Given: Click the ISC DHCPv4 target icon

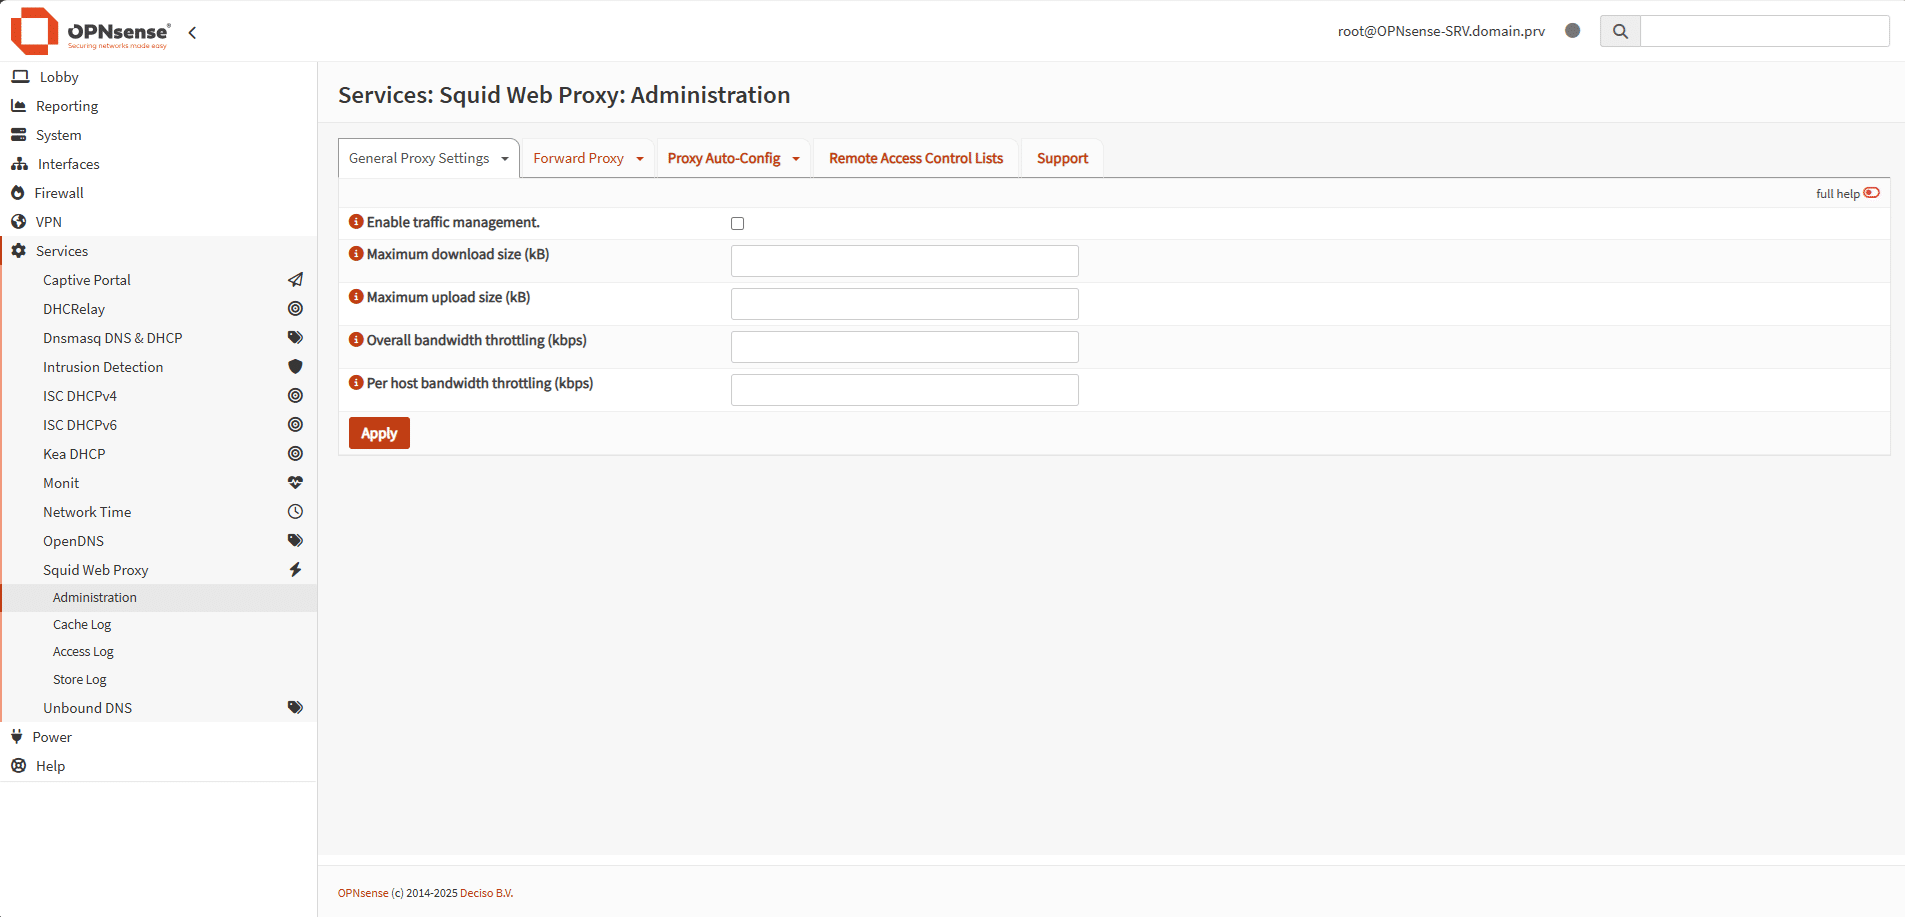Looking at the screenshot, I should 295,396.
